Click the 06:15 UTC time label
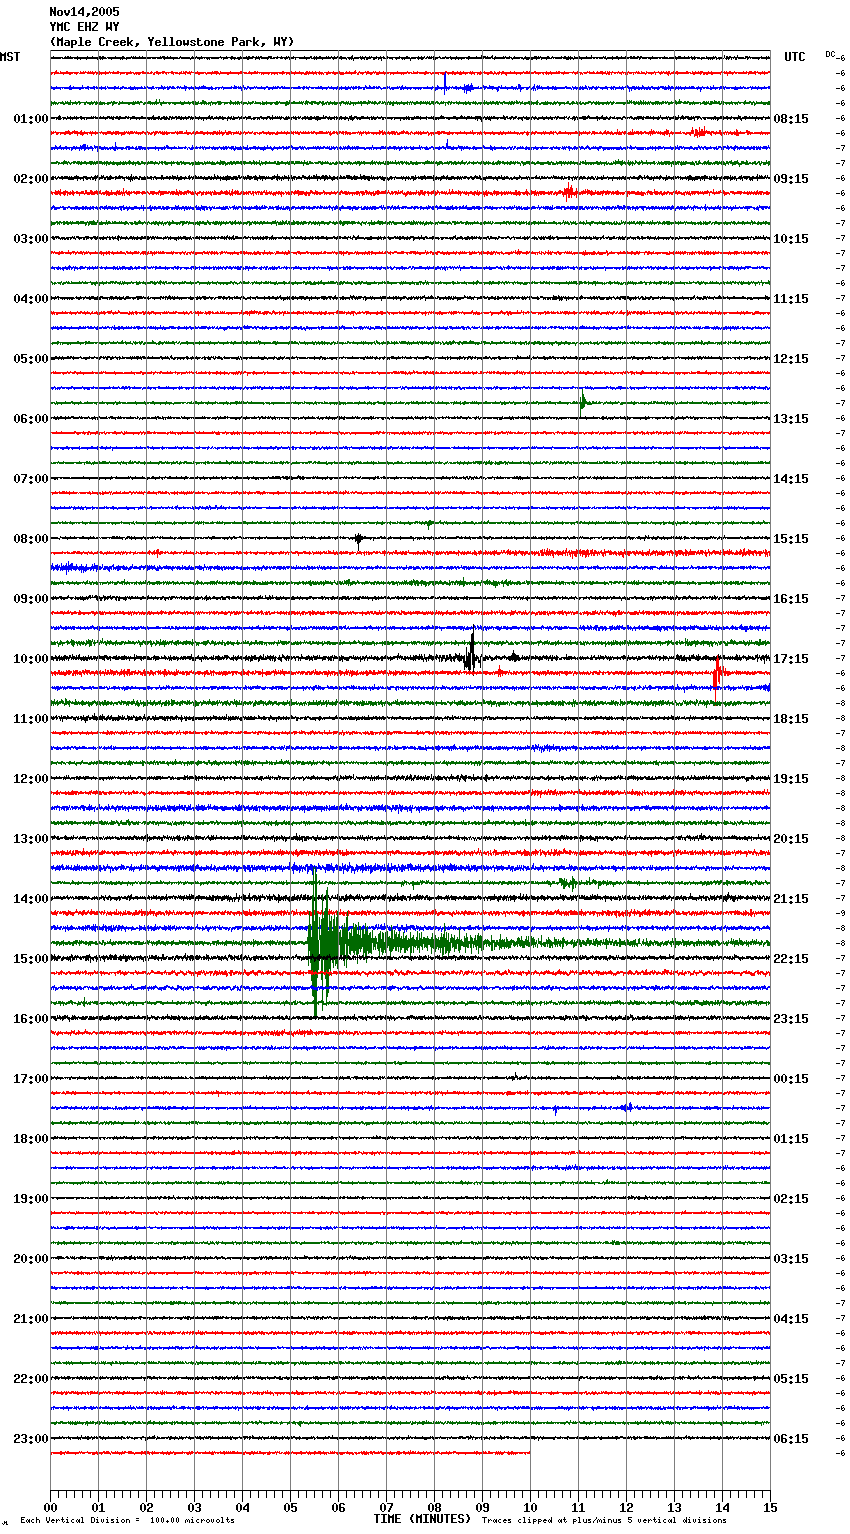Viewport: 850px width, 1534px height. pos(791,1439)
